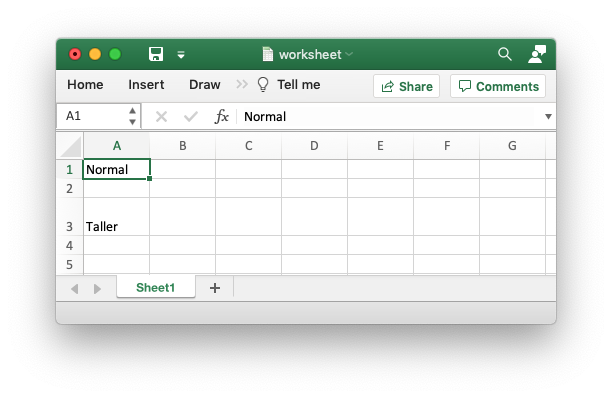Select cell A3 containing Taller

116,217
